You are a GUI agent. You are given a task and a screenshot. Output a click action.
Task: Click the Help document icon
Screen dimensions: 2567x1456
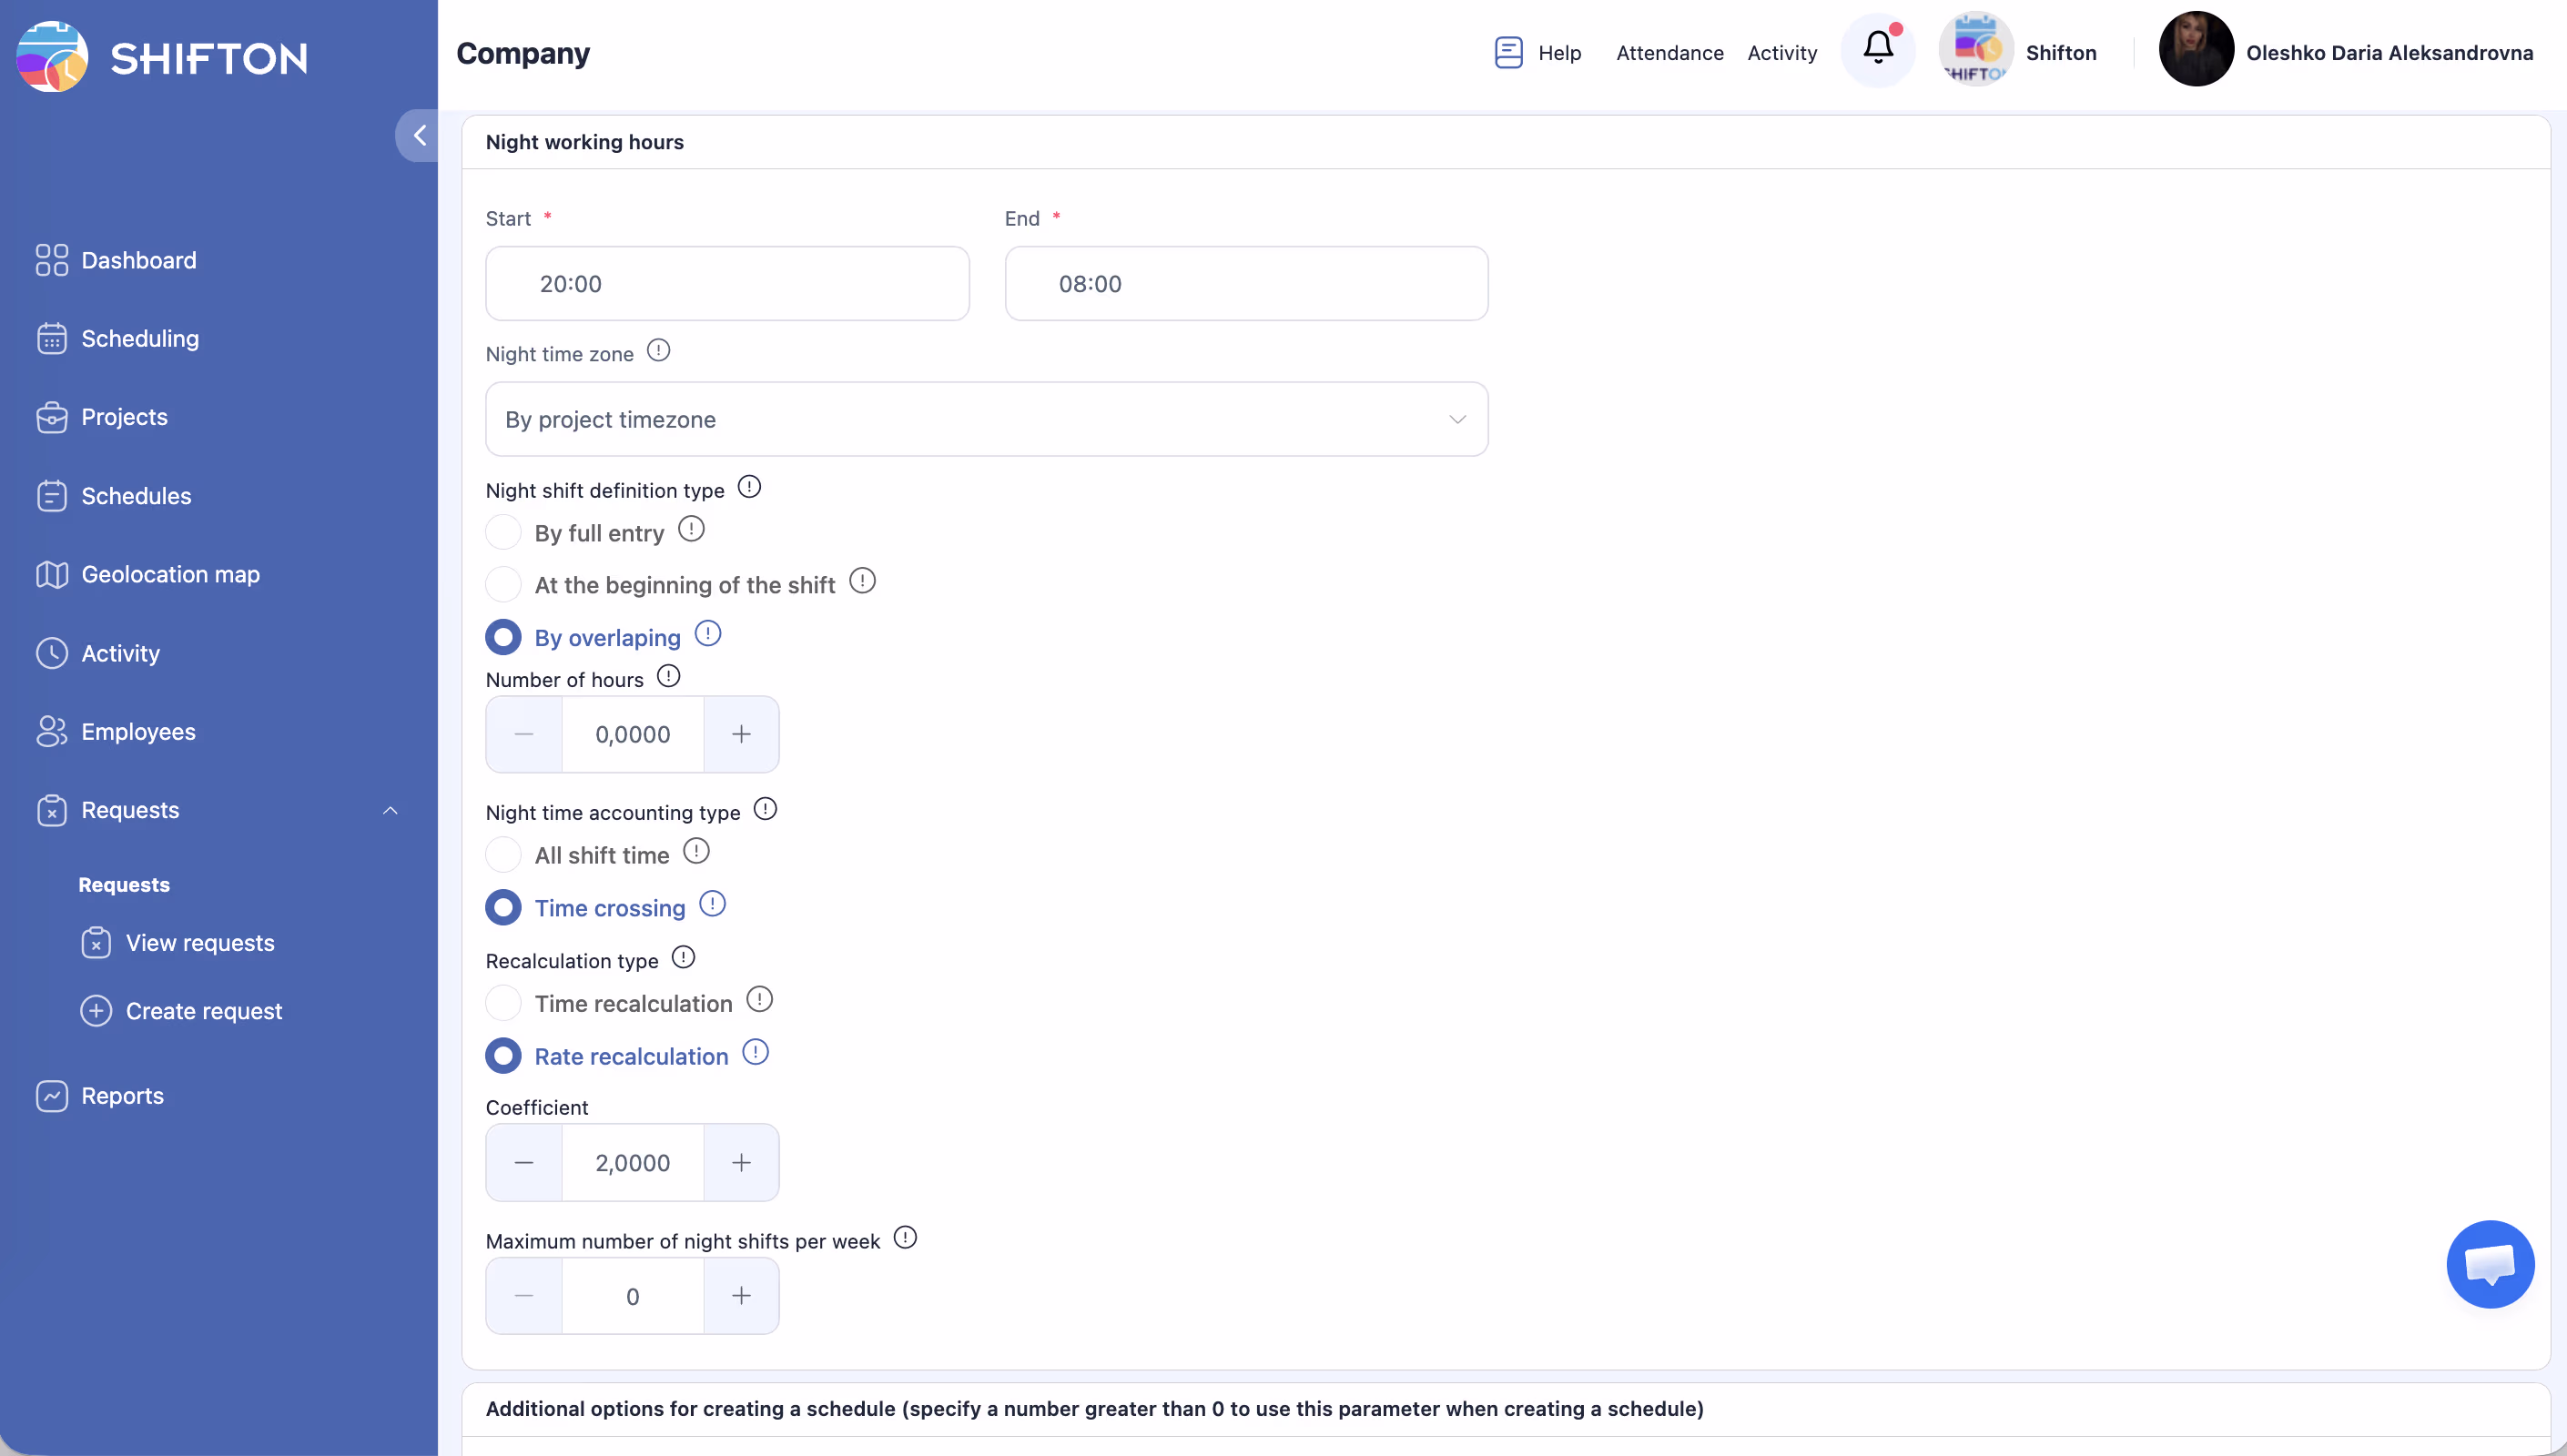[1508, 52]
